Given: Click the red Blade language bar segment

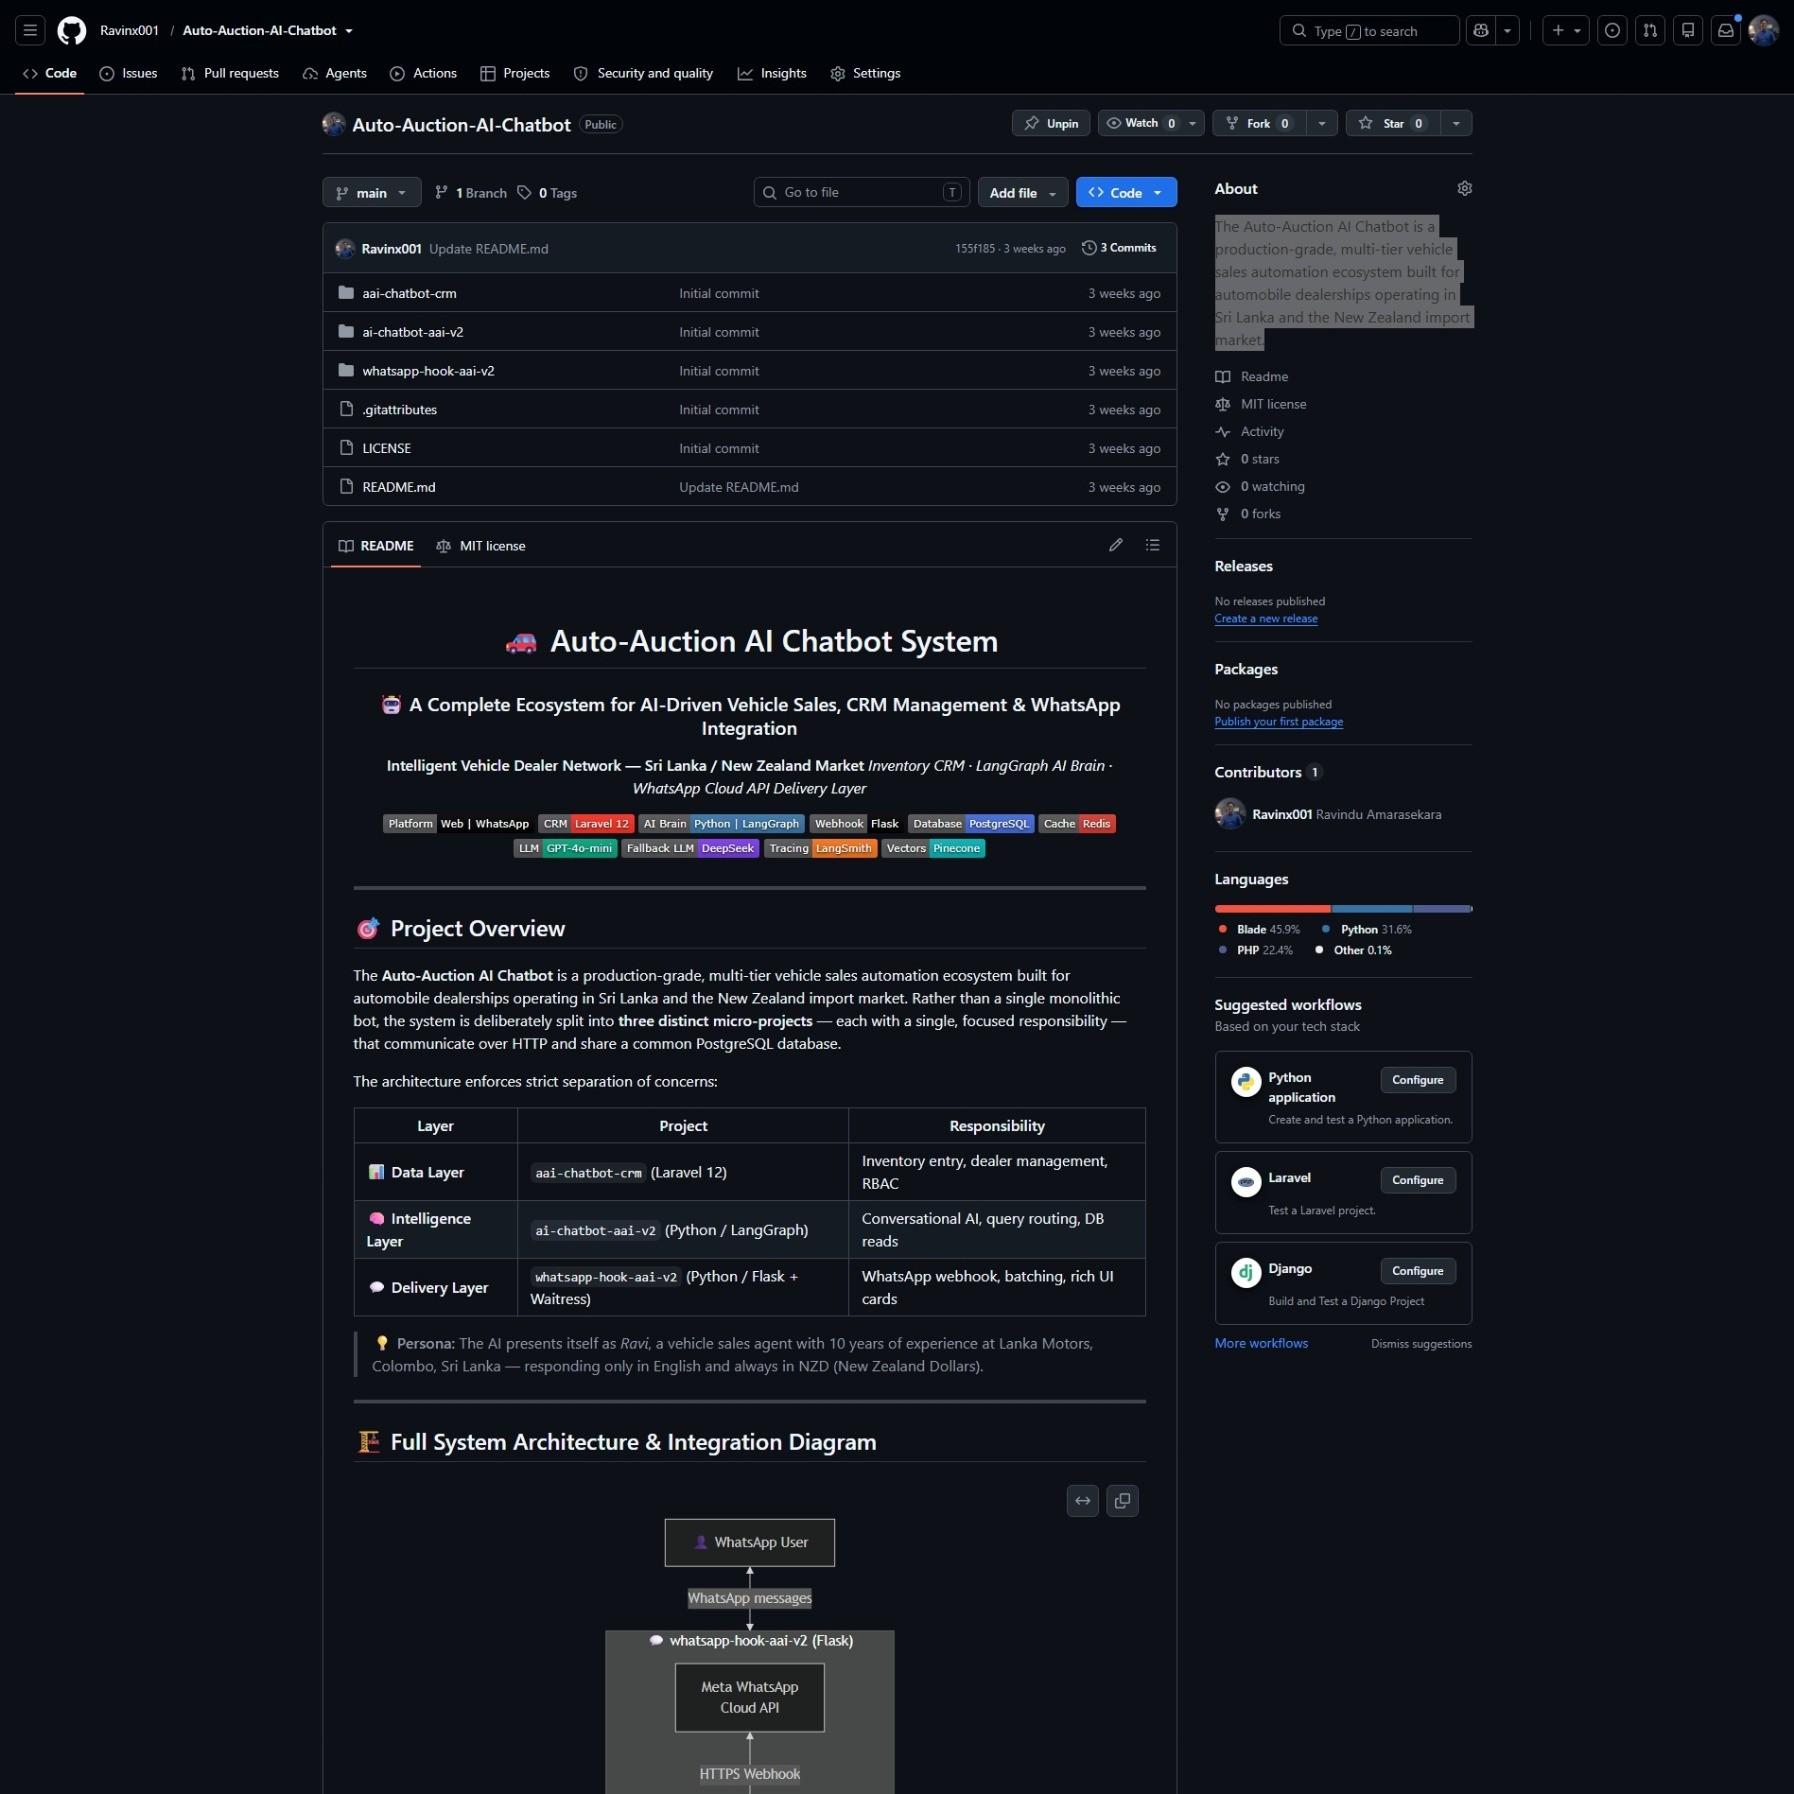Looking at the screenshot, I should click(1273, 909).
